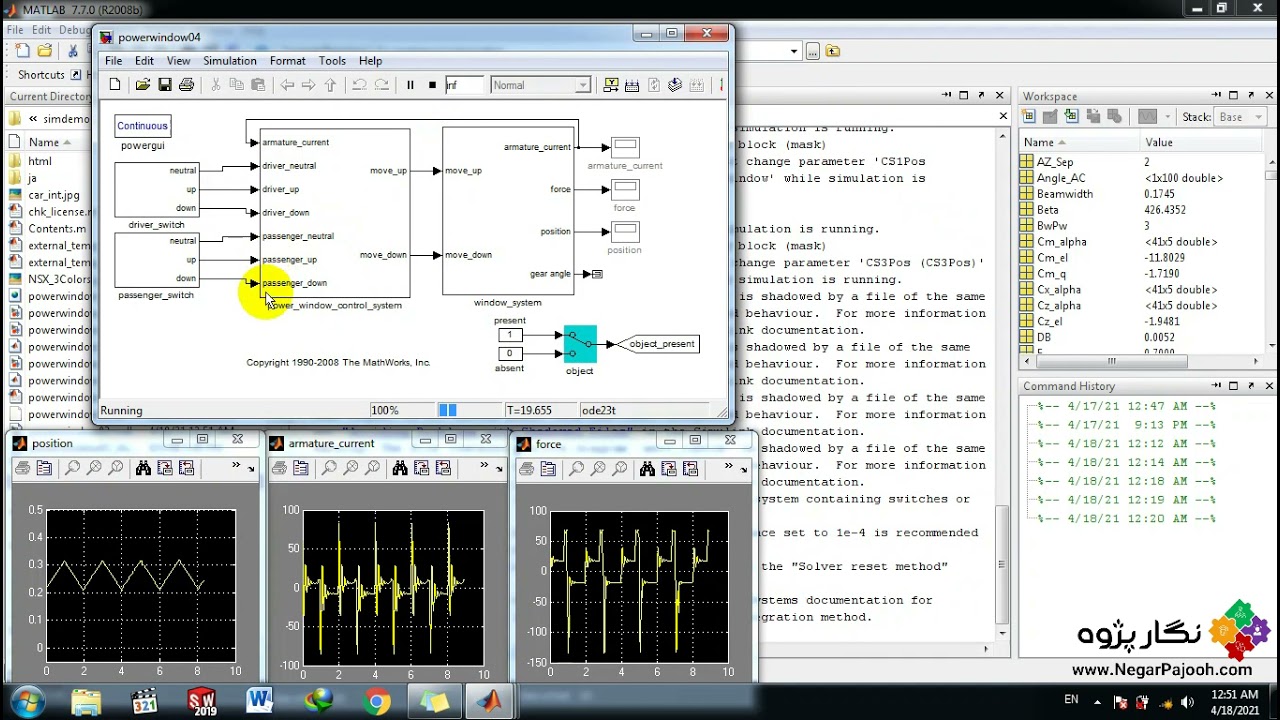Select html folder in Current Directory

pos(40,161)
